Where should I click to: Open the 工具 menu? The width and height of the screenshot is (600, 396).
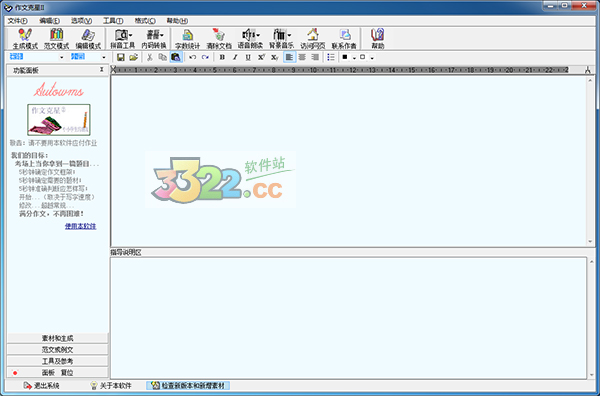pos(113,21)
